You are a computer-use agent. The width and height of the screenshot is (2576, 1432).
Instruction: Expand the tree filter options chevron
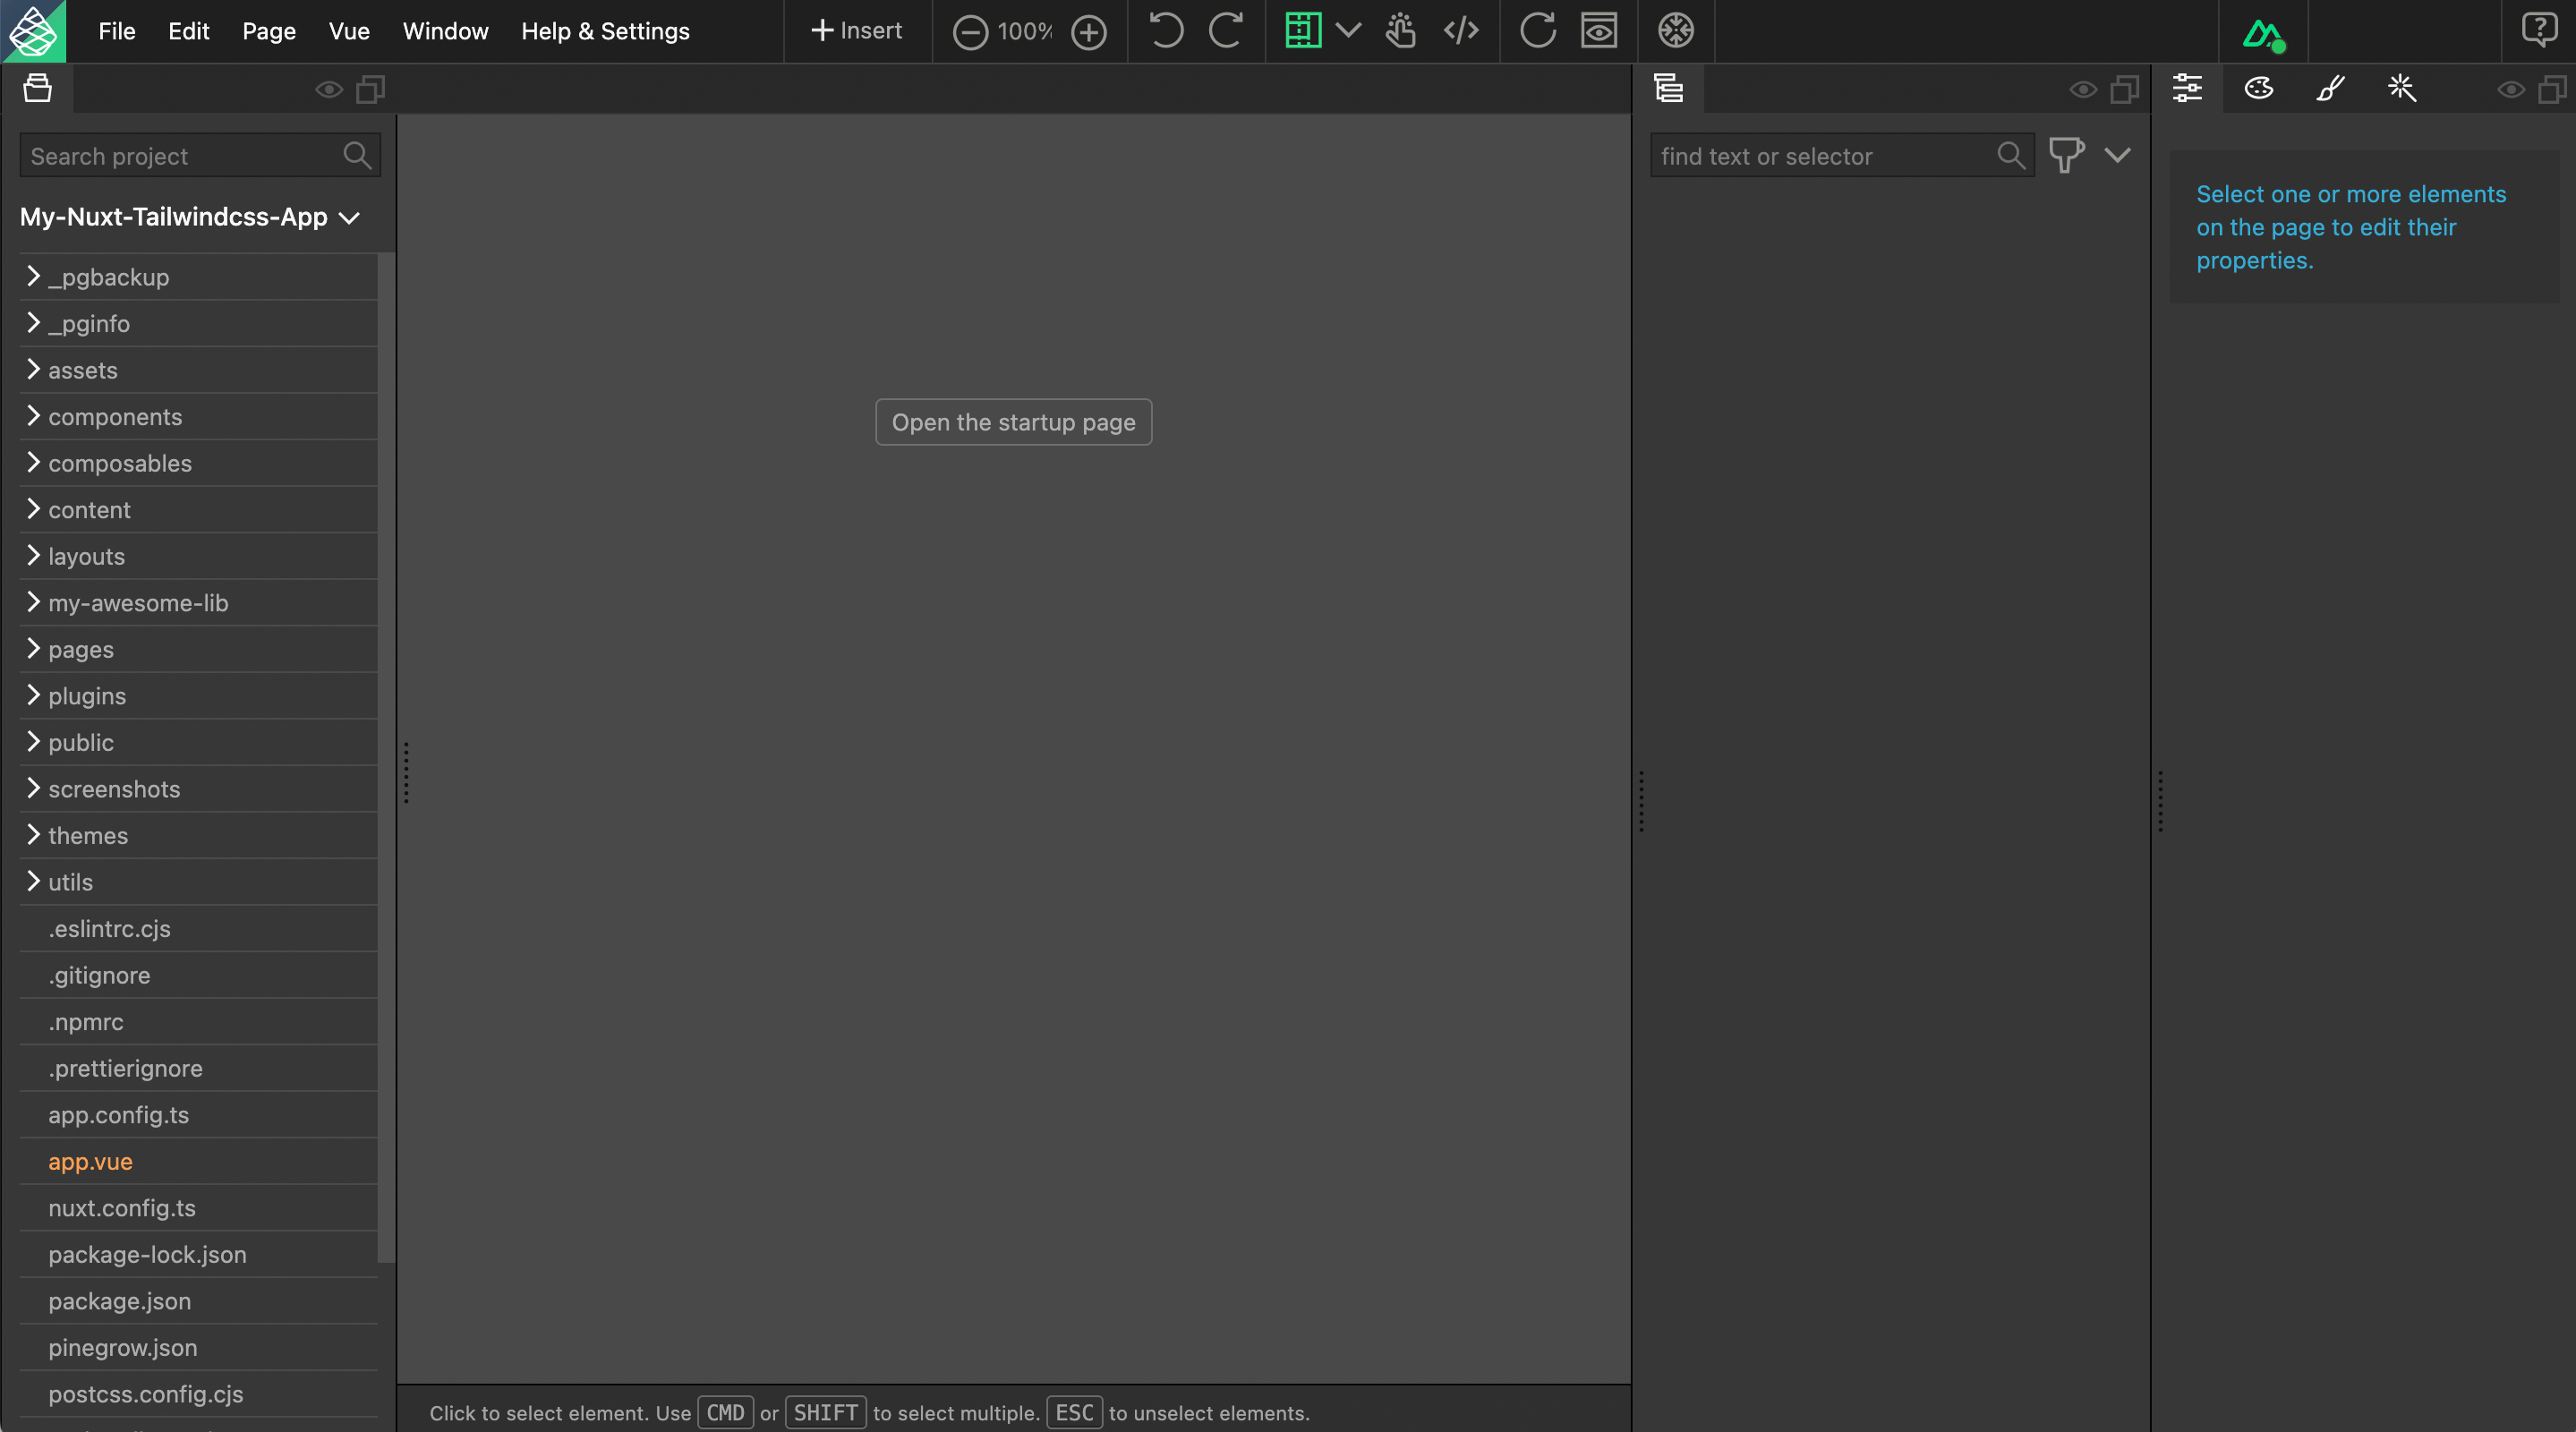tap(2117, 155)
